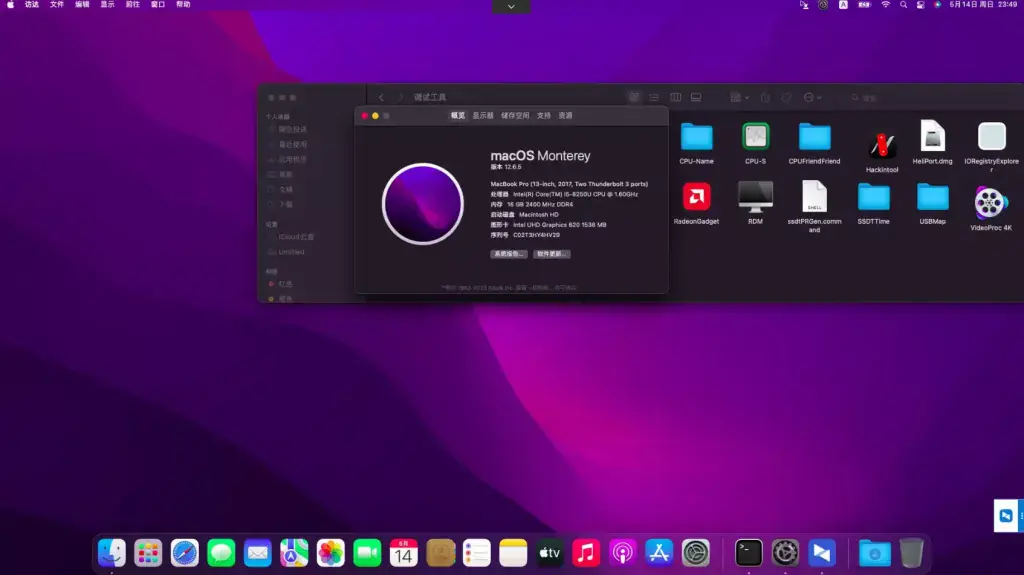This screenshot has height=575, width=1024.
Task: Open the Apple menu
Action: [10, 5]
